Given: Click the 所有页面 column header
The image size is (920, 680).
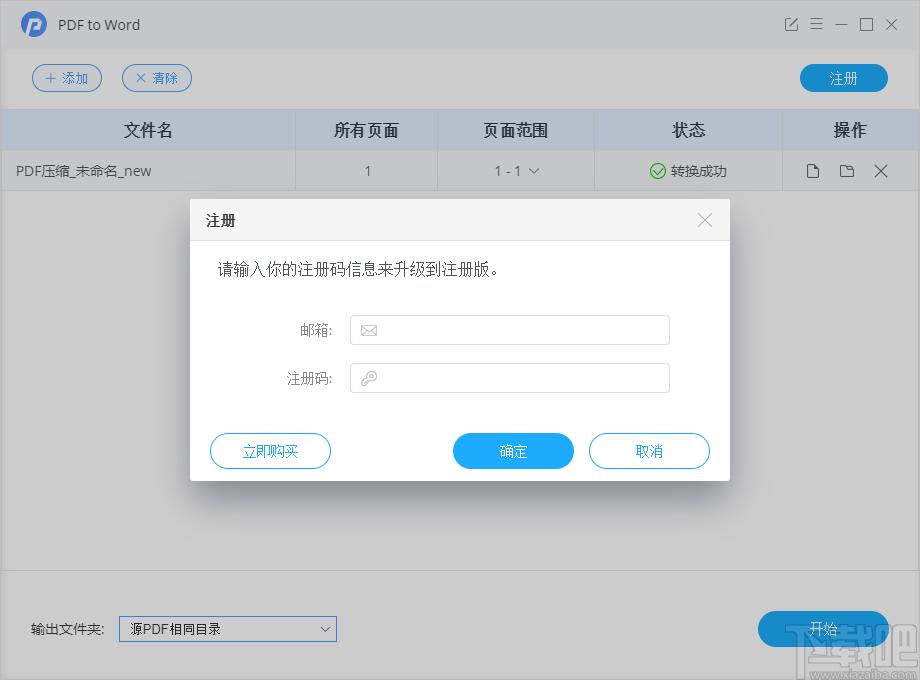Looking at the screenshot, I should (366, 130).
